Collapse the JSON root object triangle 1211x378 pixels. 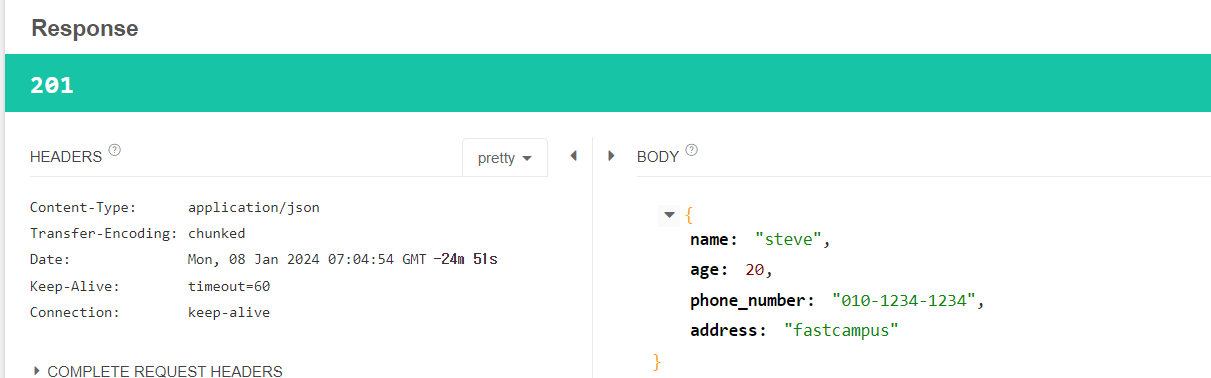point(669,215)
